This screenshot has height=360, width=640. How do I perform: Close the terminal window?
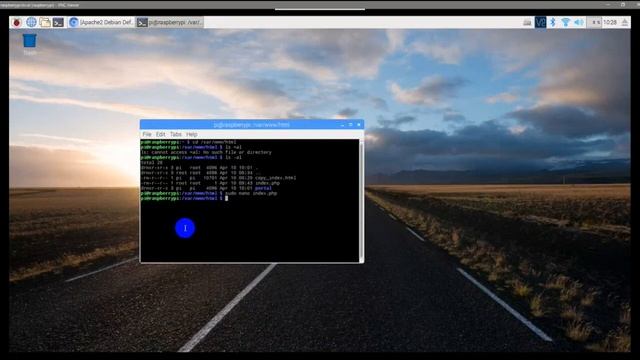click(359, 125)
